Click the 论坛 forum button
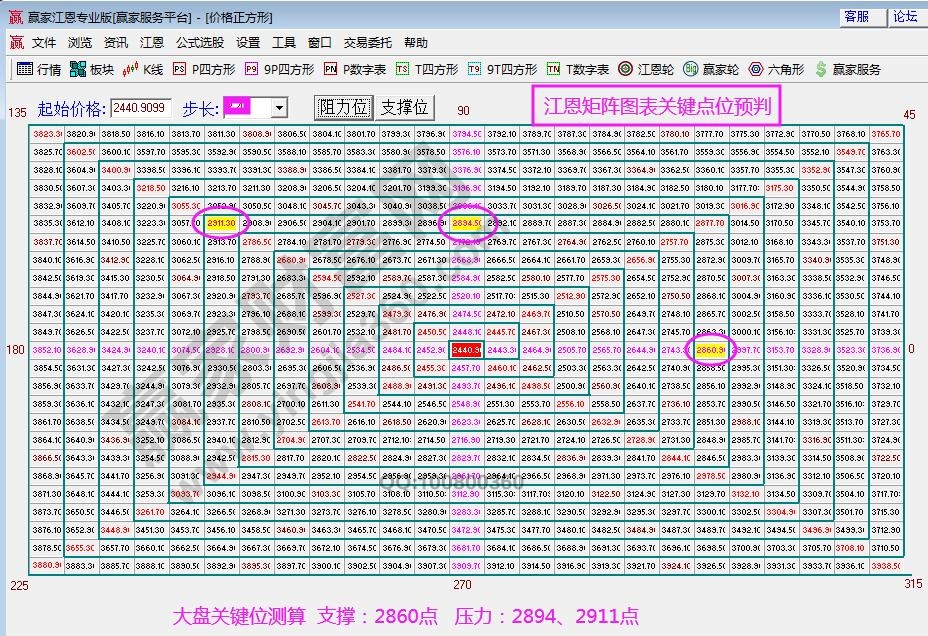 point(906,17)
